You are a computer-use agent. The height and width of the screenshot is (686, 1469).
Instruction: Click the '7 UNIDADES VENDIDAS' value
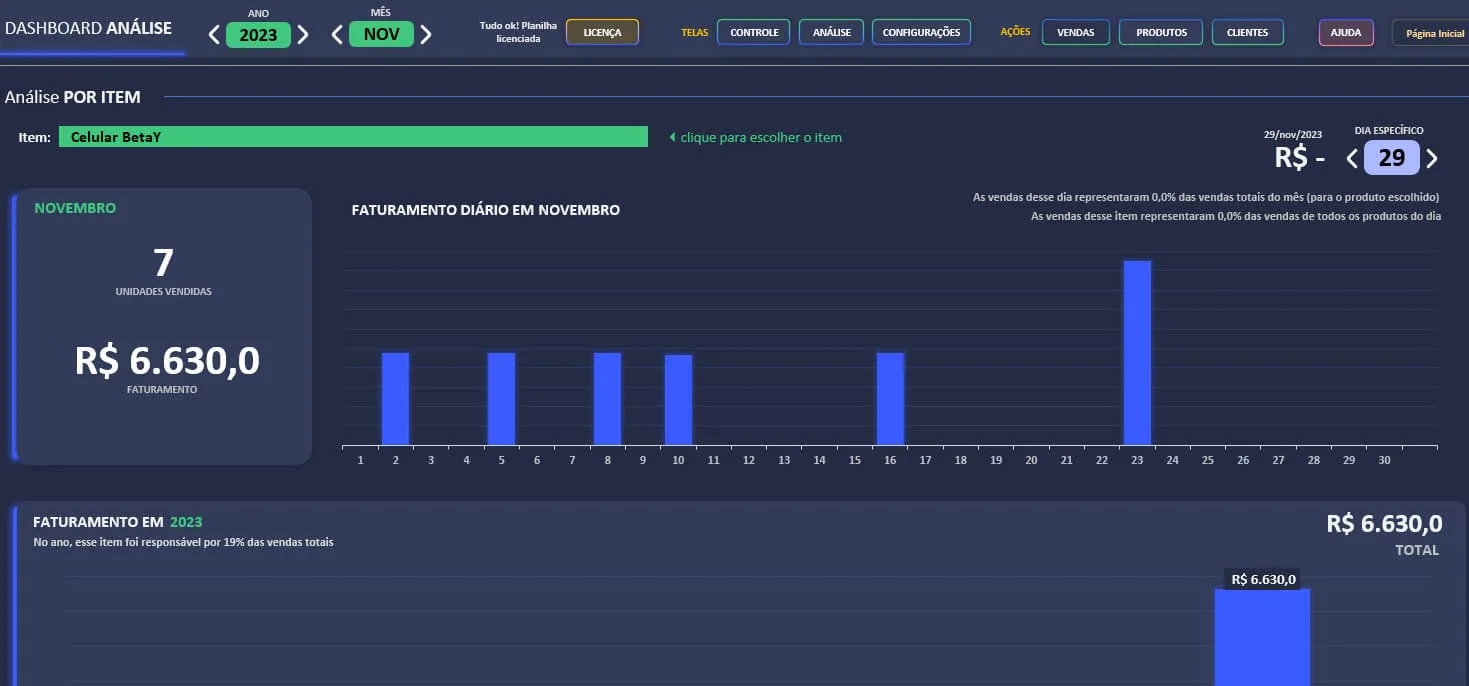(x=163, y=263)
